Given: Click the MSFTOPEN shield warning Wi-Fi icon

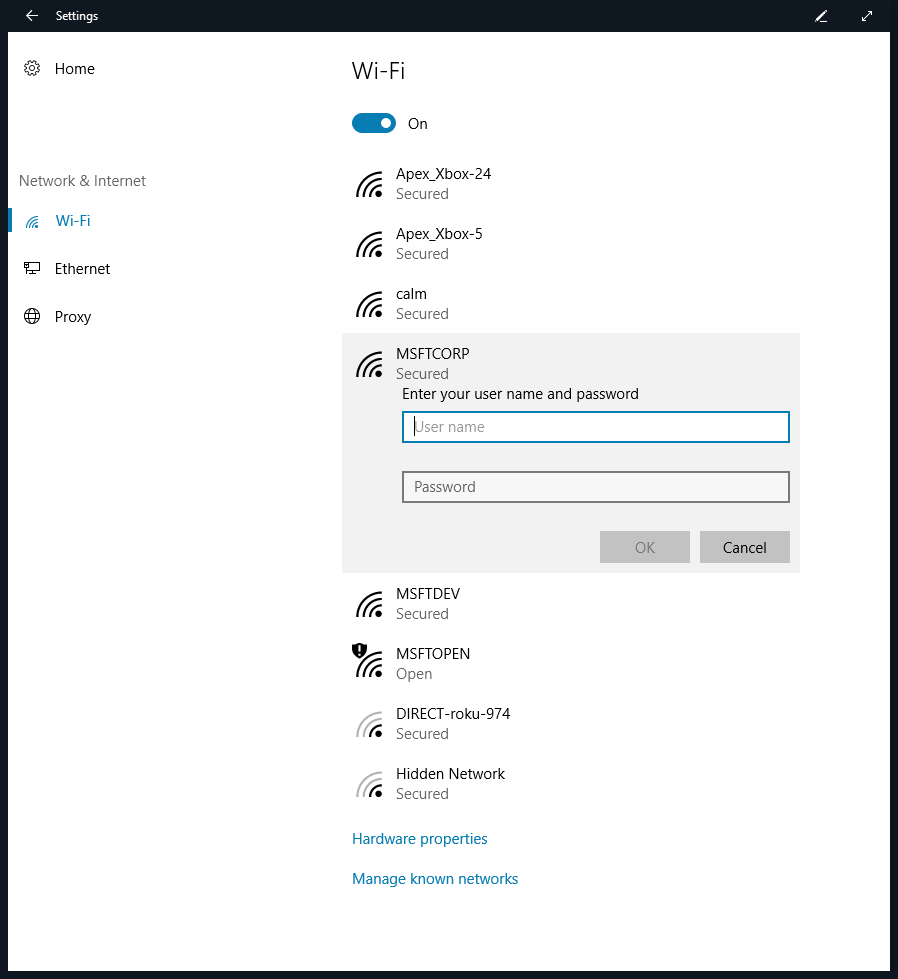Looking at the screenshot, I should coord(369,662).
